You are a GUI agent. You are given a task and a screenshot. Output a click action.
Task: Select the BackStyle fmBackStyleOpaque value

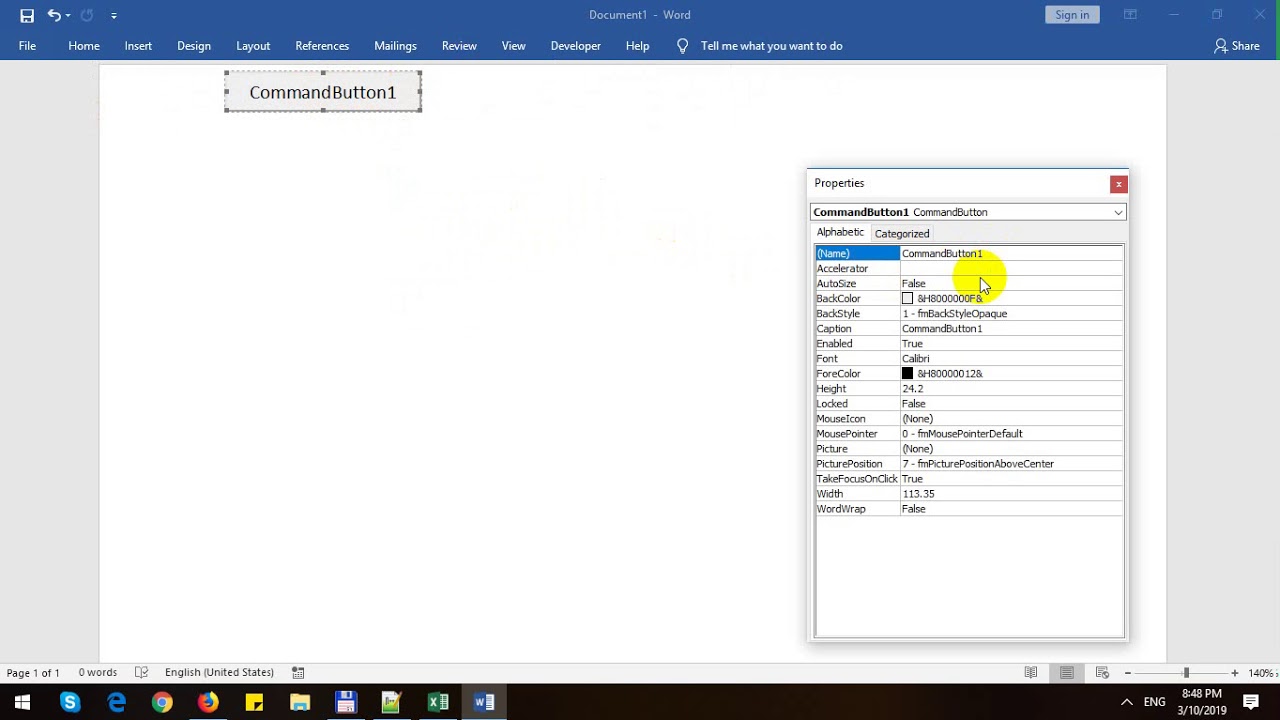coord(955,314)
